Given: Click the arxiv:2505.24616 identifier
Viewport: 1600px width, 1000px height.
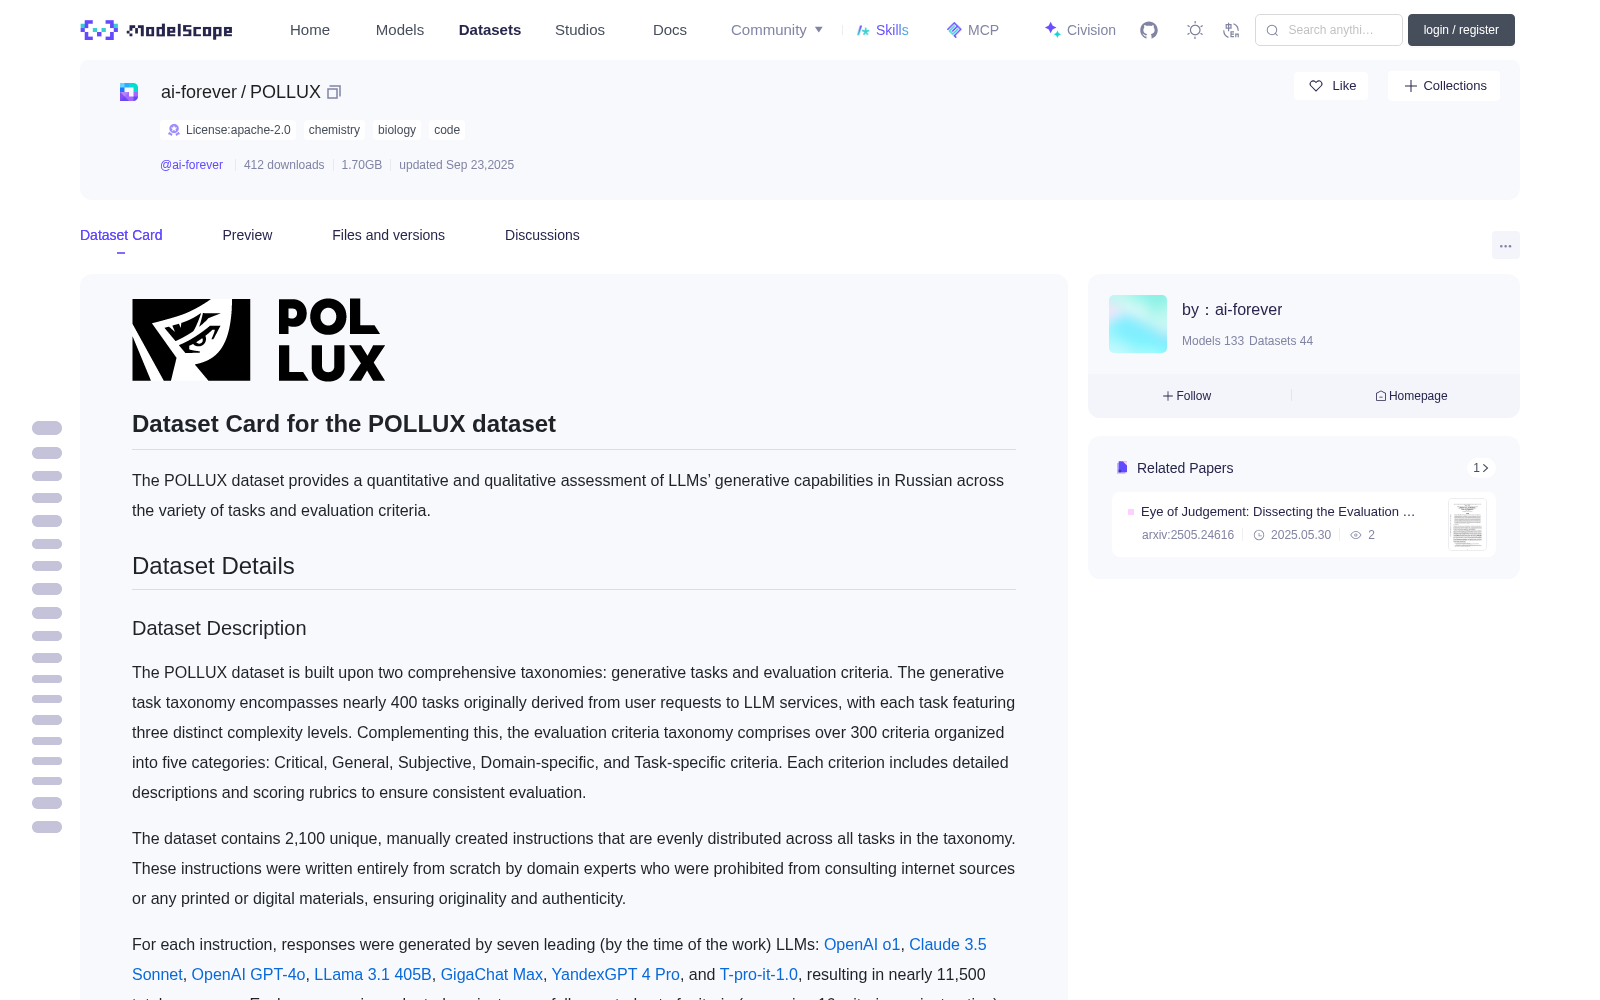Looking at the screenshot, I should pyautogui.click(x=1188, y=535).
